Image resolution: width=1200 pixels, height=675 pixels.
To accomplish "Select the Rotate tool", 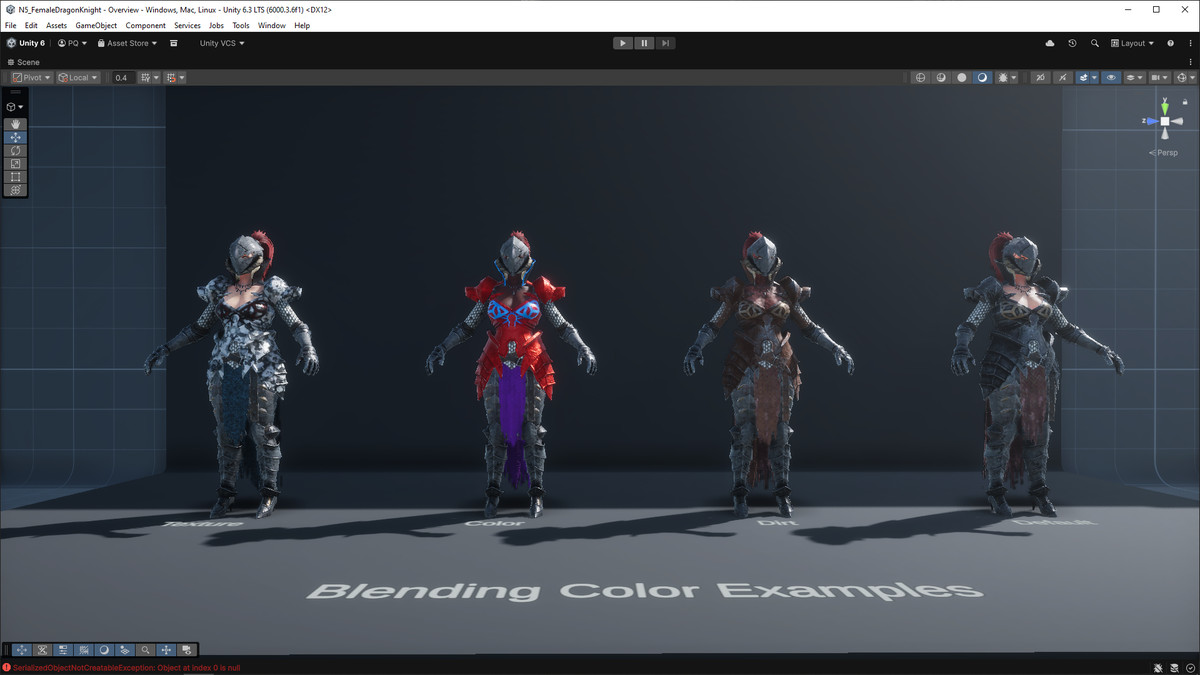I will click(15, 150).
